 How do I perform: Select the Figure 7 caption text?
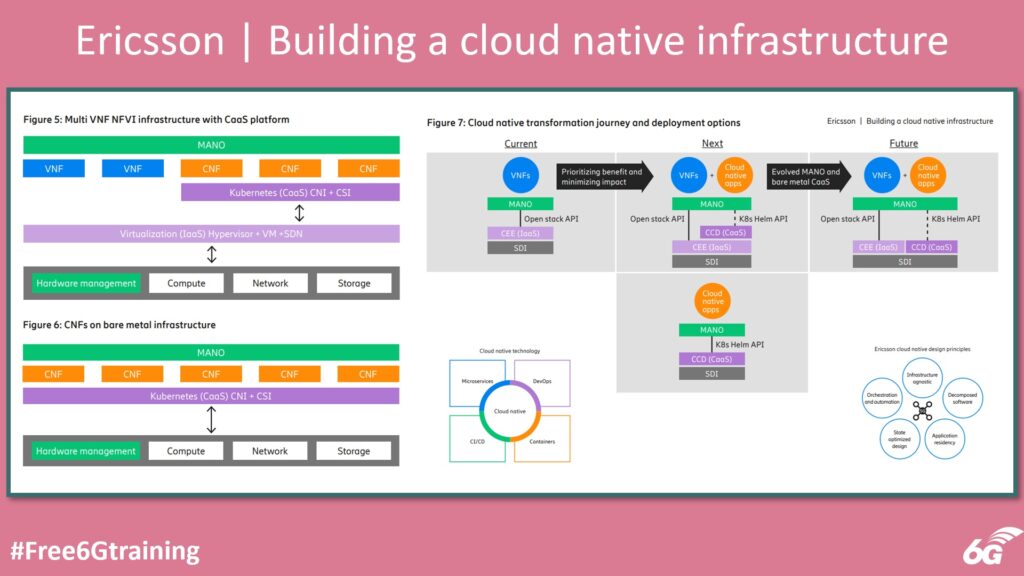point(583,123)
